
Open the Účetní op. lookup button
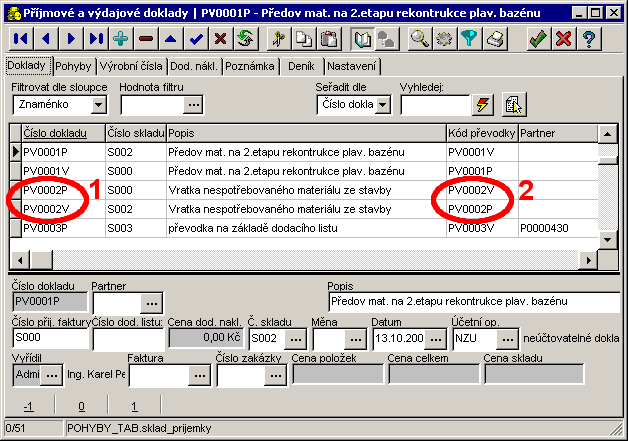[x=508, y=338]
